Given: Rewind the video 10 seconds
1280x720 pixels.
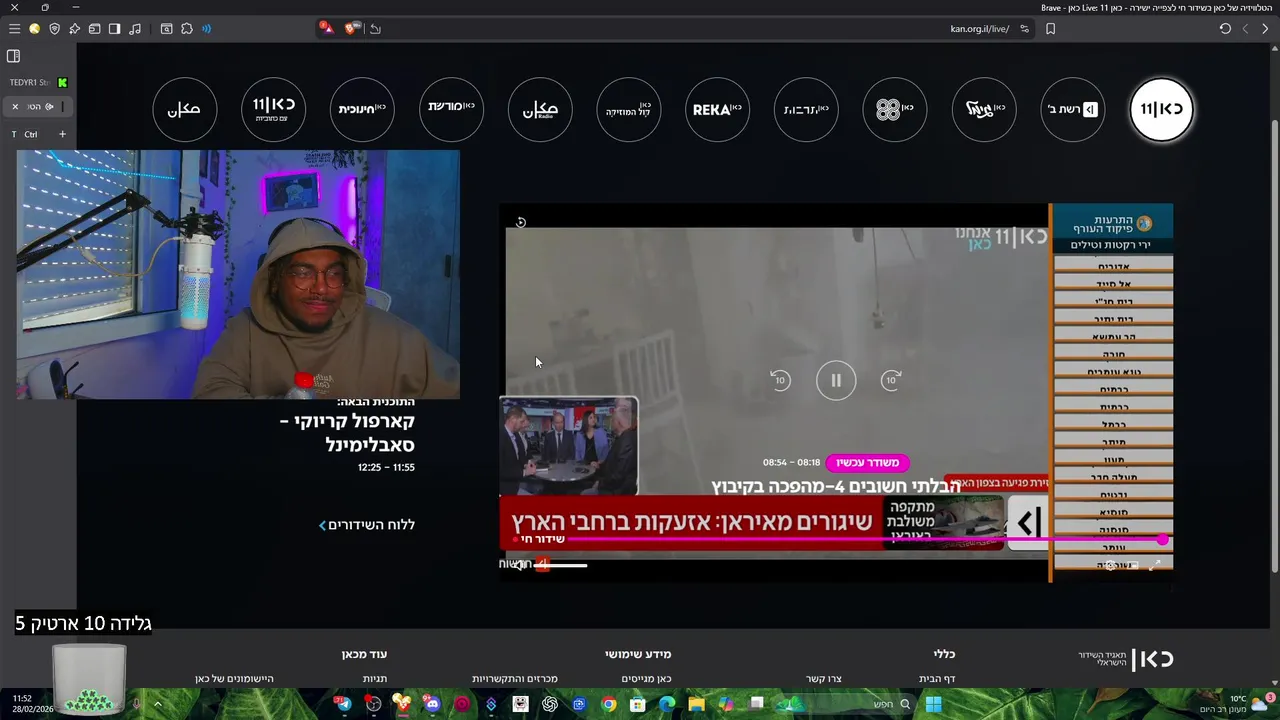Looking at the screenshot, I should coord(780,380).
